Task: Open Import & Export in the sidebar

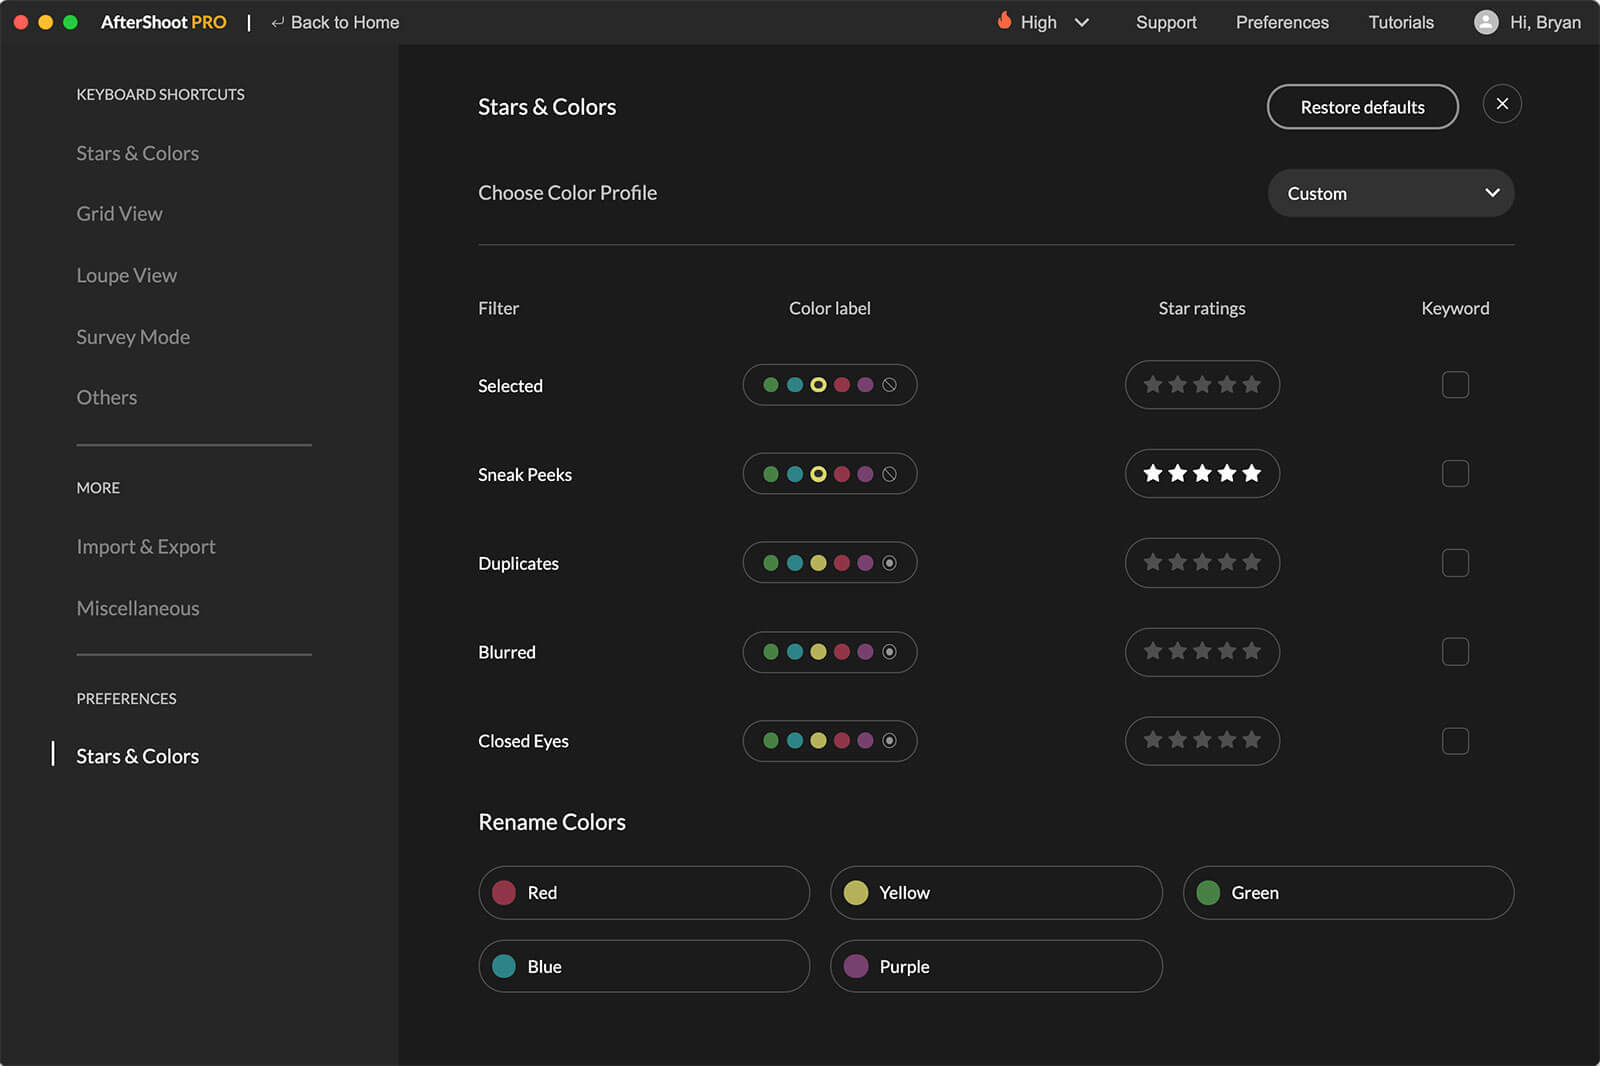Action: (146, 547)
